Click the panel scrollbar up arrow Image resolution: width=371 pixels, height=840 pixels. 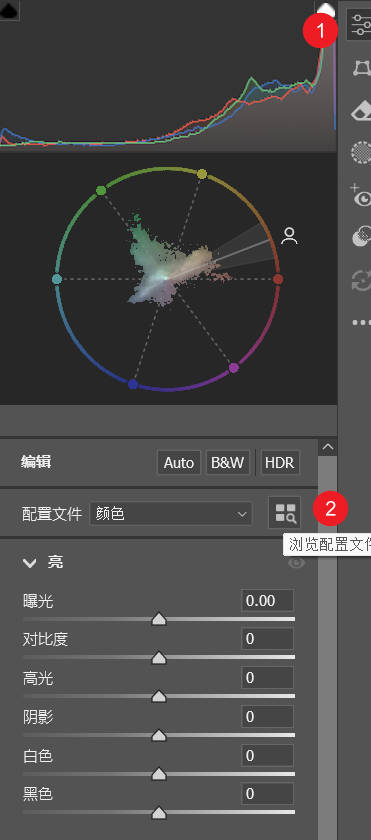coord(328,447)
